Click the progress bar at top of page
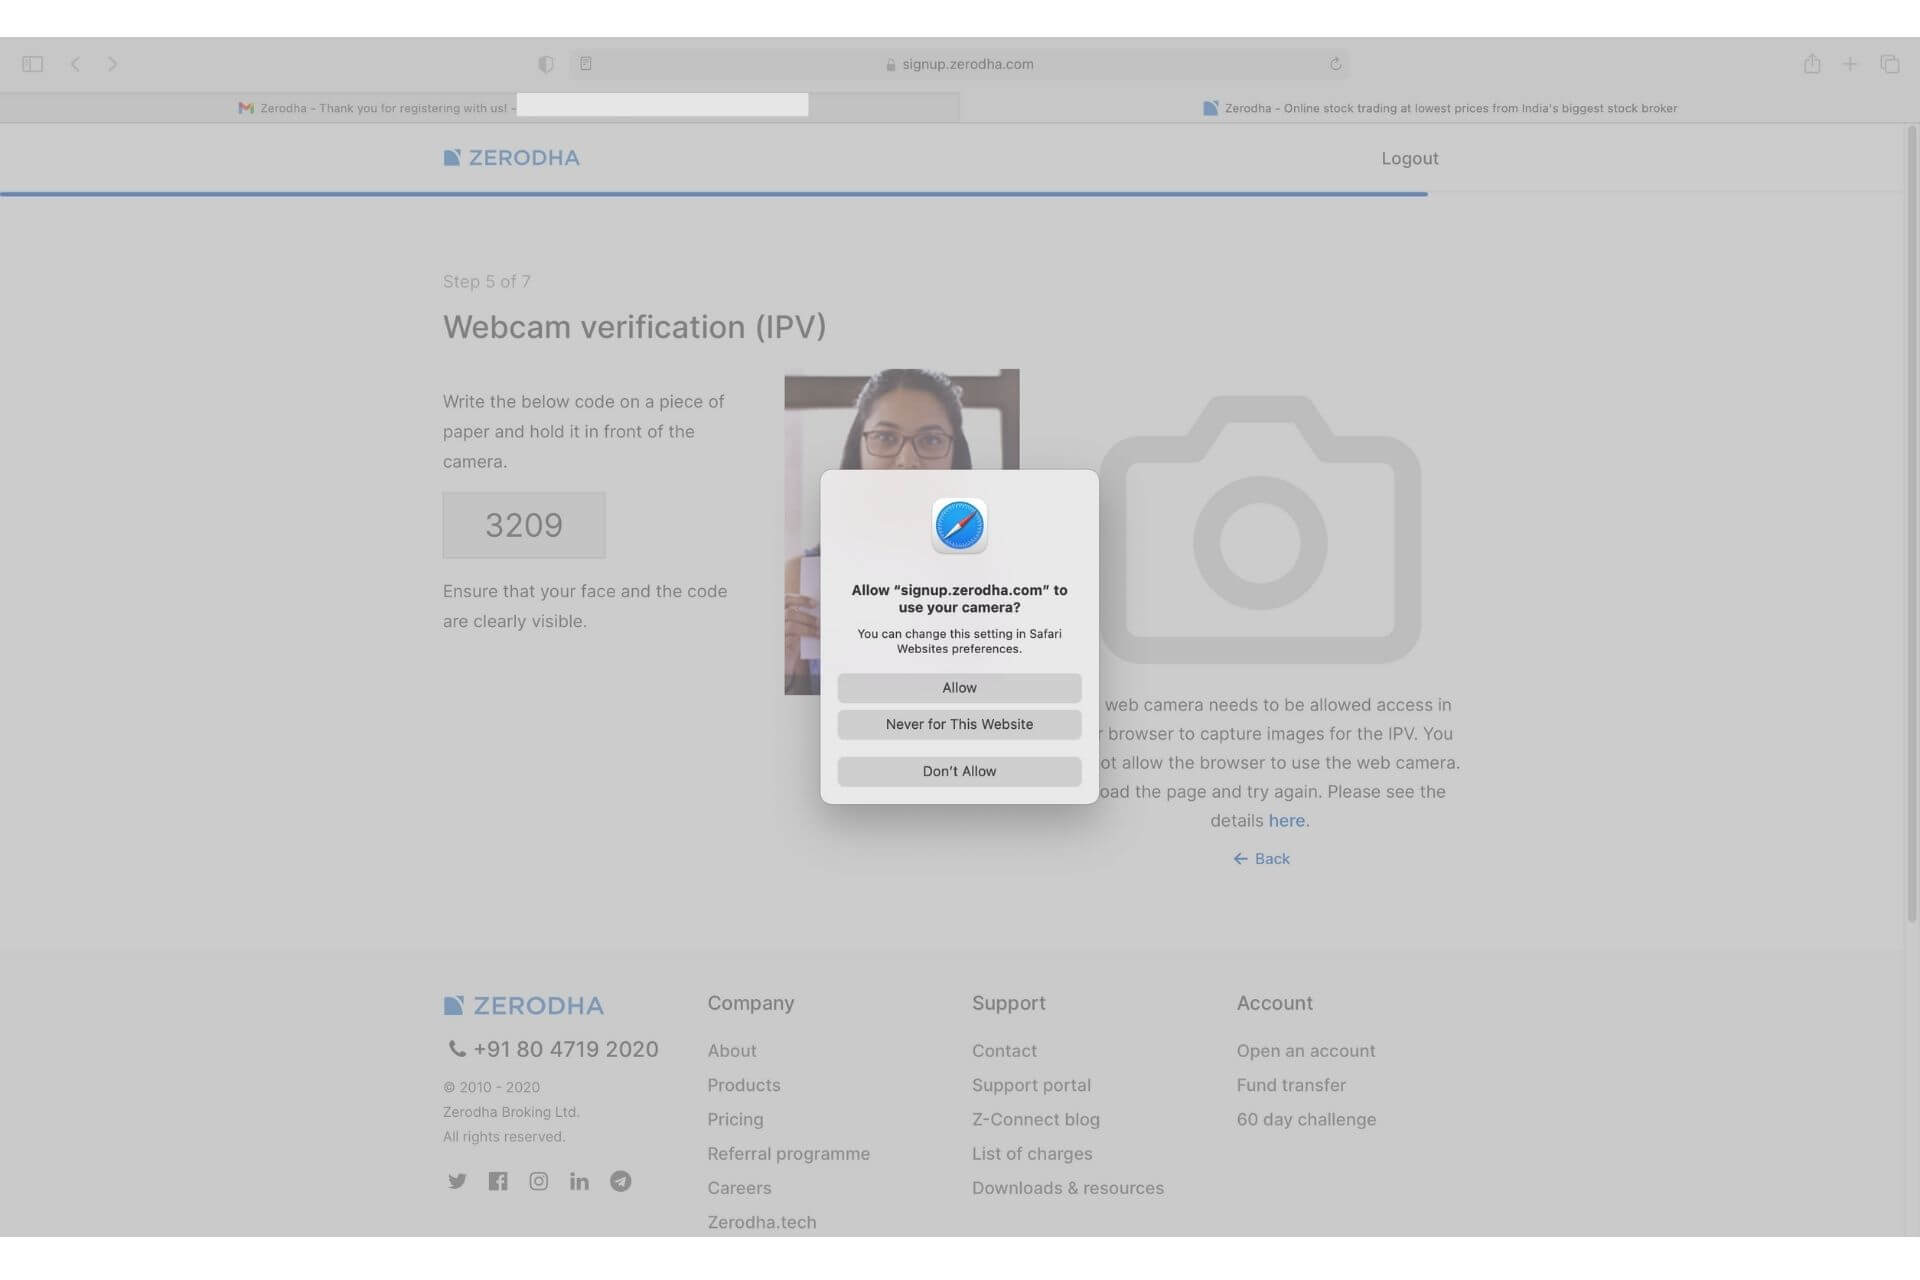1920x1280 pixels. tap(714, 194)
